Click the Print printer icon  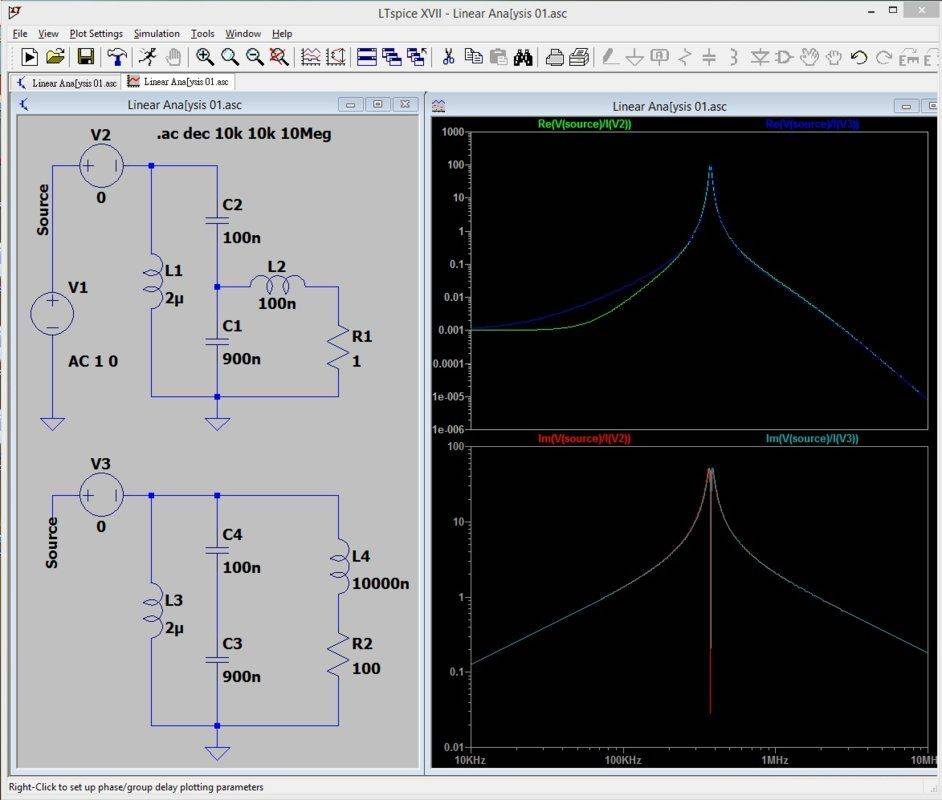pos(554,57)
